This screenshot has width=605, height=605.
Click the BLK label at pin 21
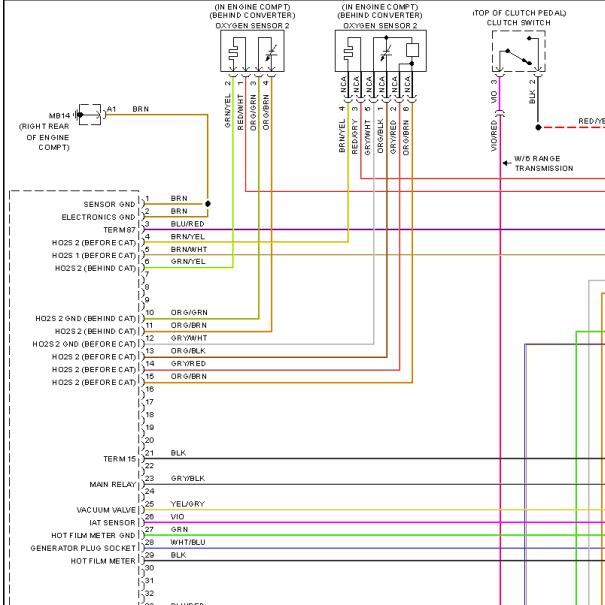178,453
